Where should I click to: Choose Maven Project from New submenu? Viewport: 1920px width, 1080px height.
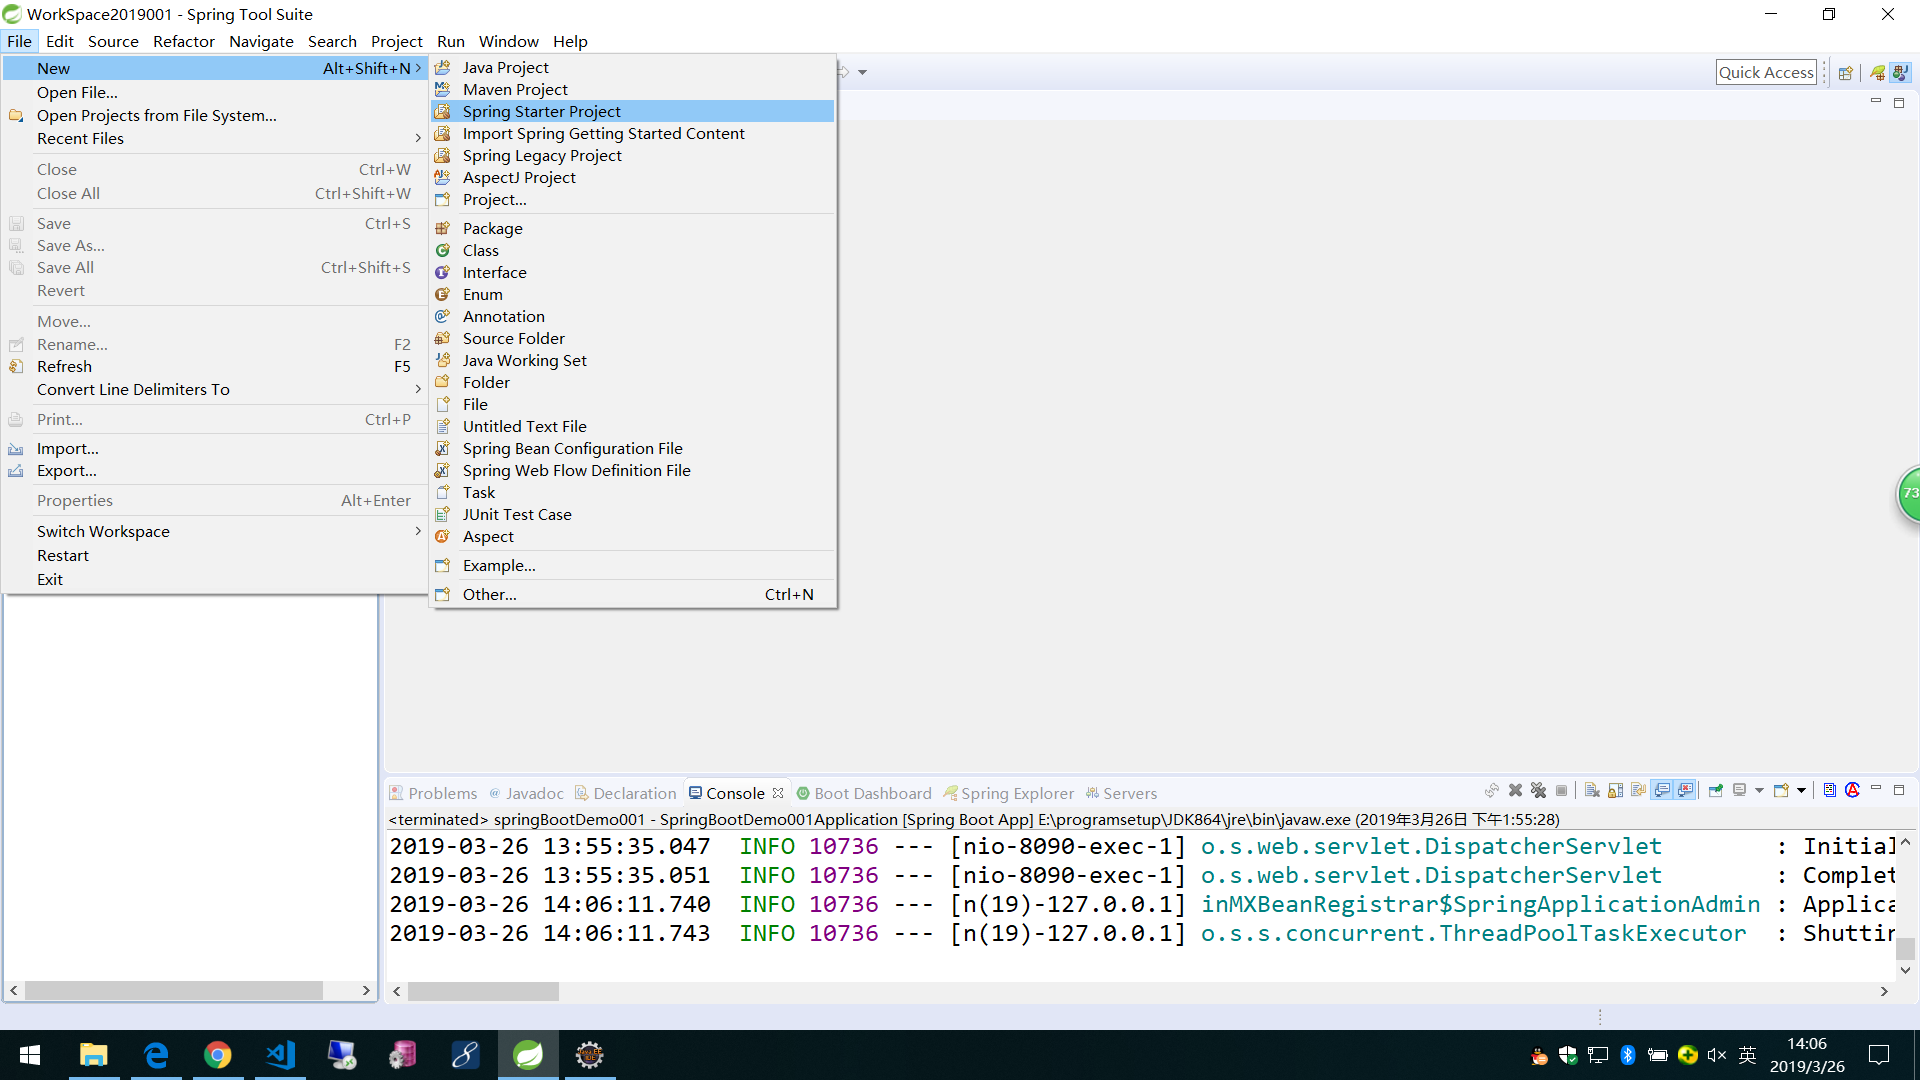tap(514, 89)
